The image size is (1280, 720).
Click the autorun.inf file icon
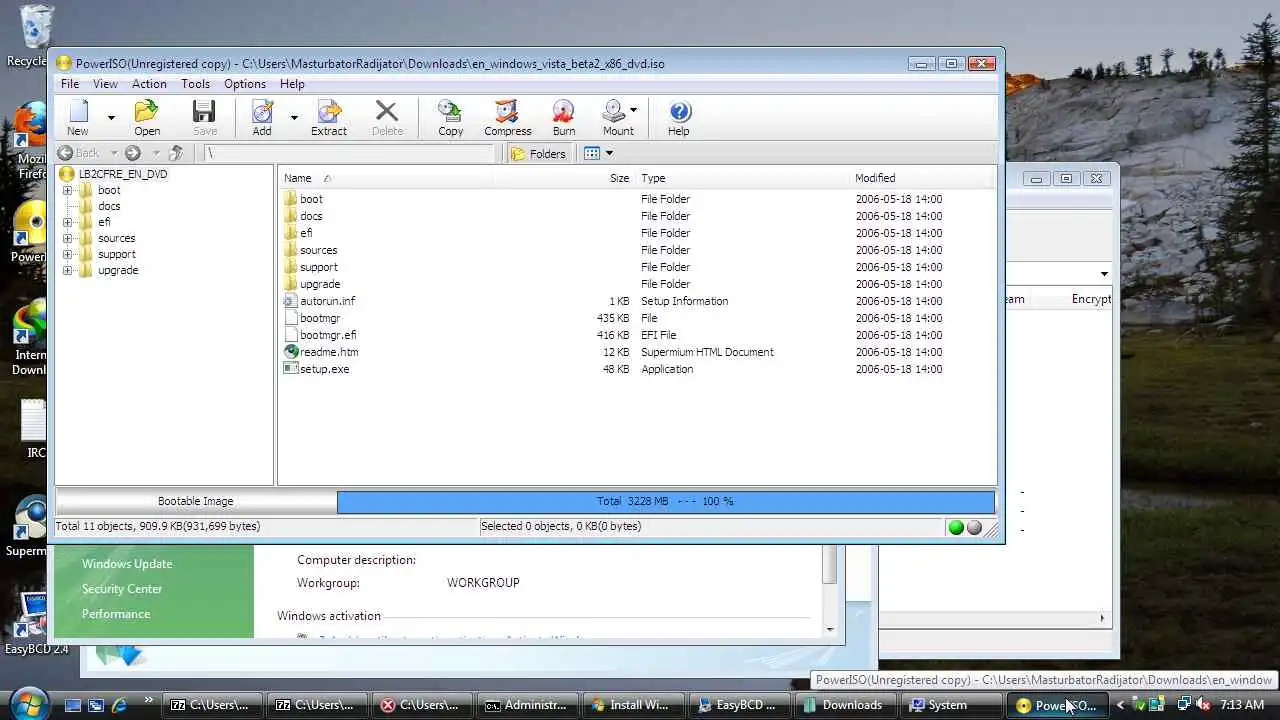pos(291,301)
